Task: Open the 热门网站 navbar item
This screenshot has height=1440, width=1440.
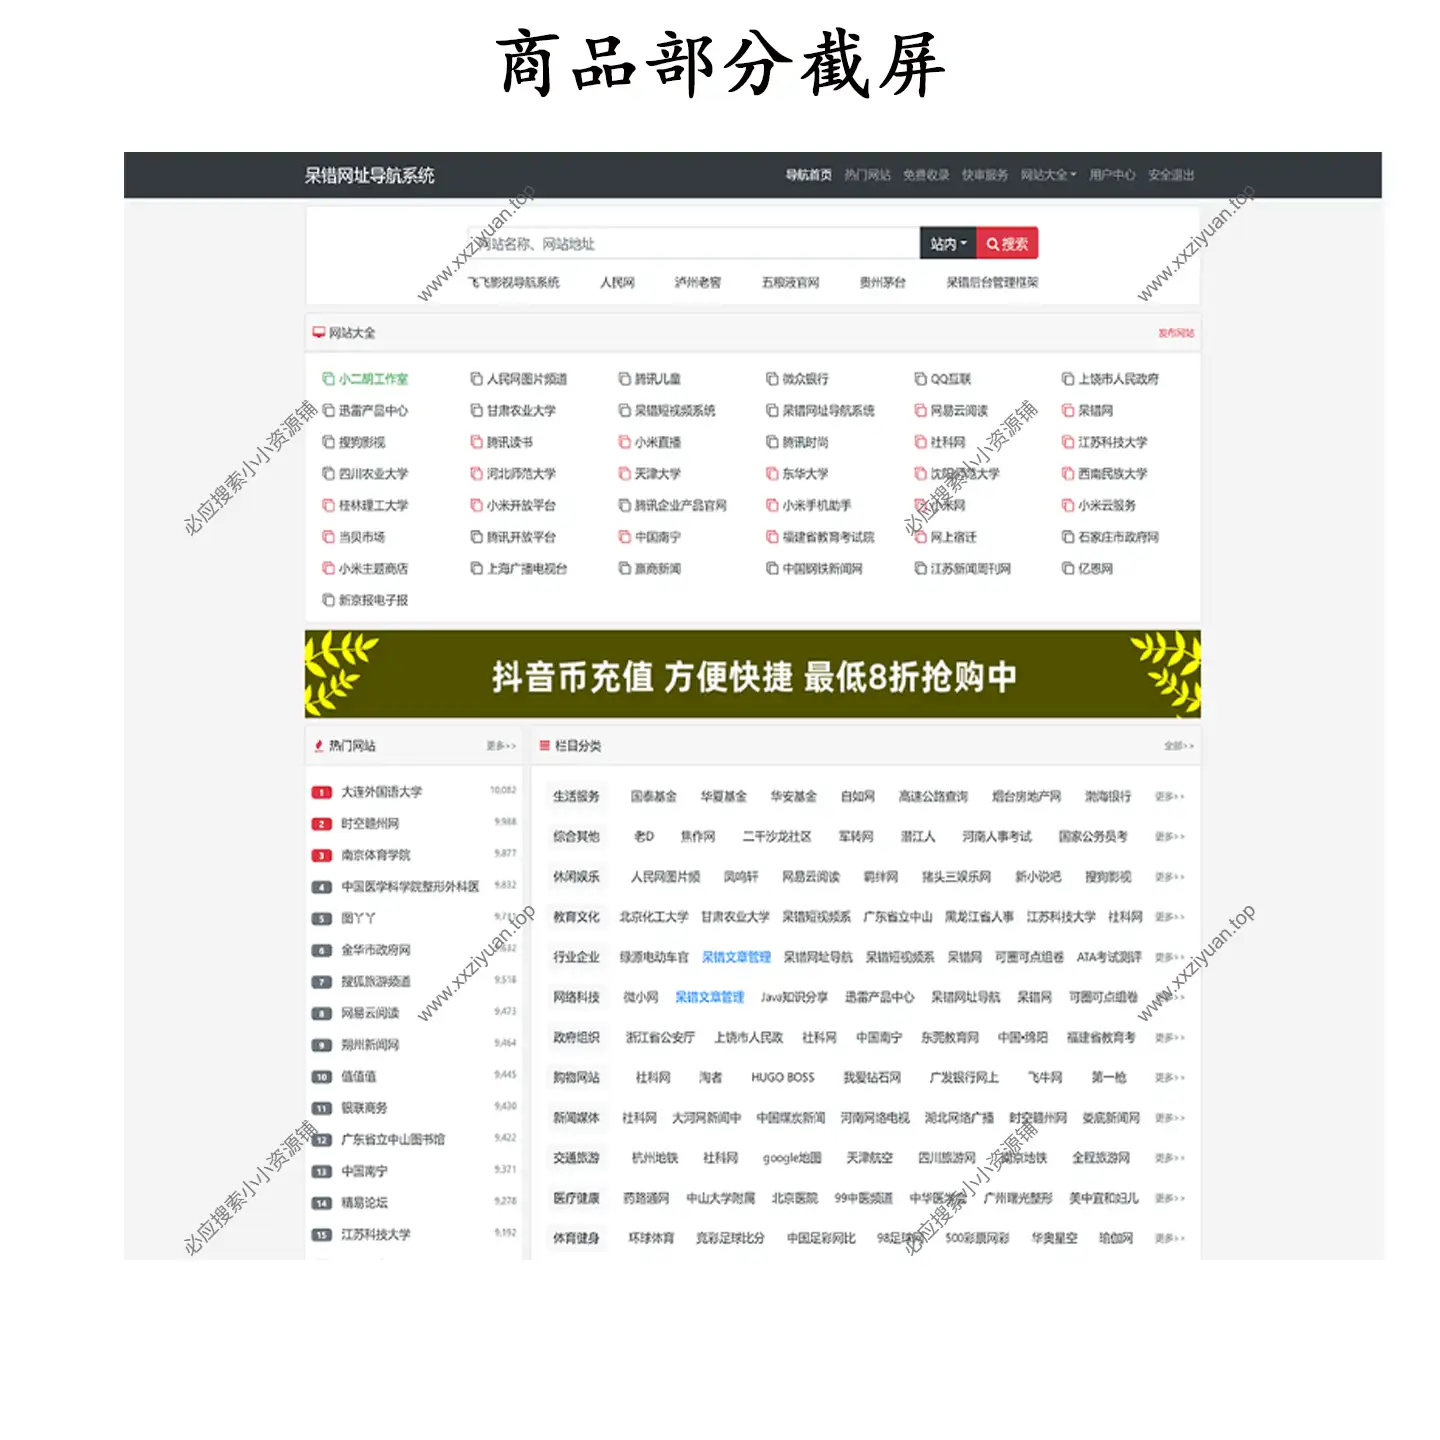Action: pos(866,175)
